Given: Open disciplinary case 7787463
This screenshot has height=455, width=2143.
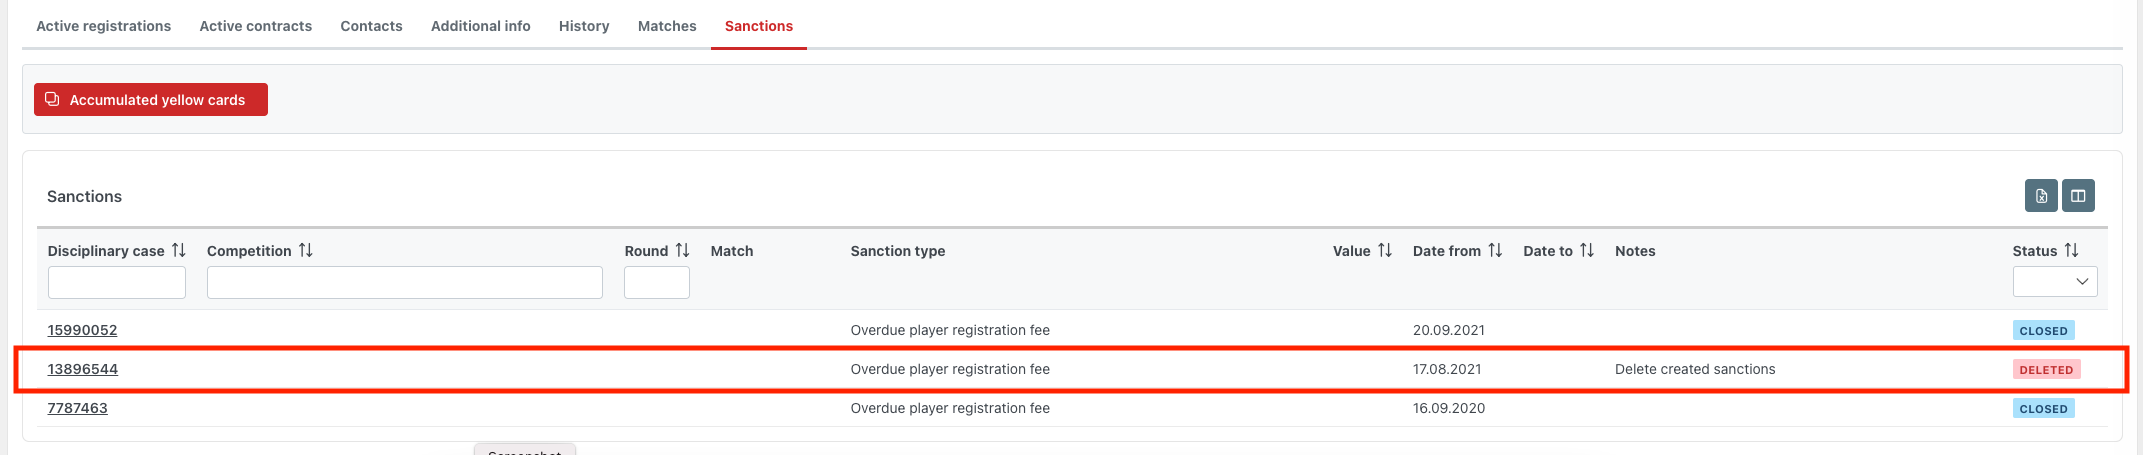Looking at the screenshot, I should click(77, 408).
